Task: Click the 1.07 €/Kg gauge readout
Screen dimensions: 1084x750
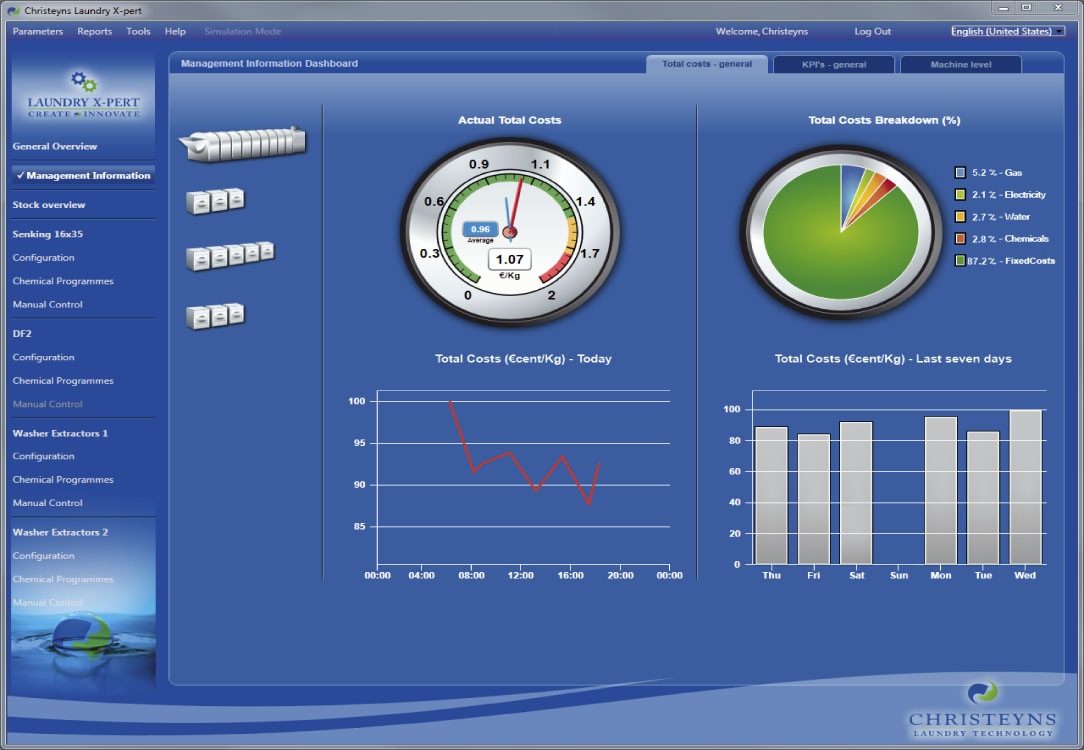Action: (x=510, y=260)
